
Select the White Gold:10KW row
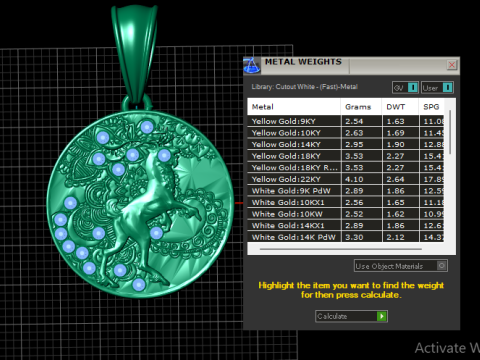(x=345, y=214)
